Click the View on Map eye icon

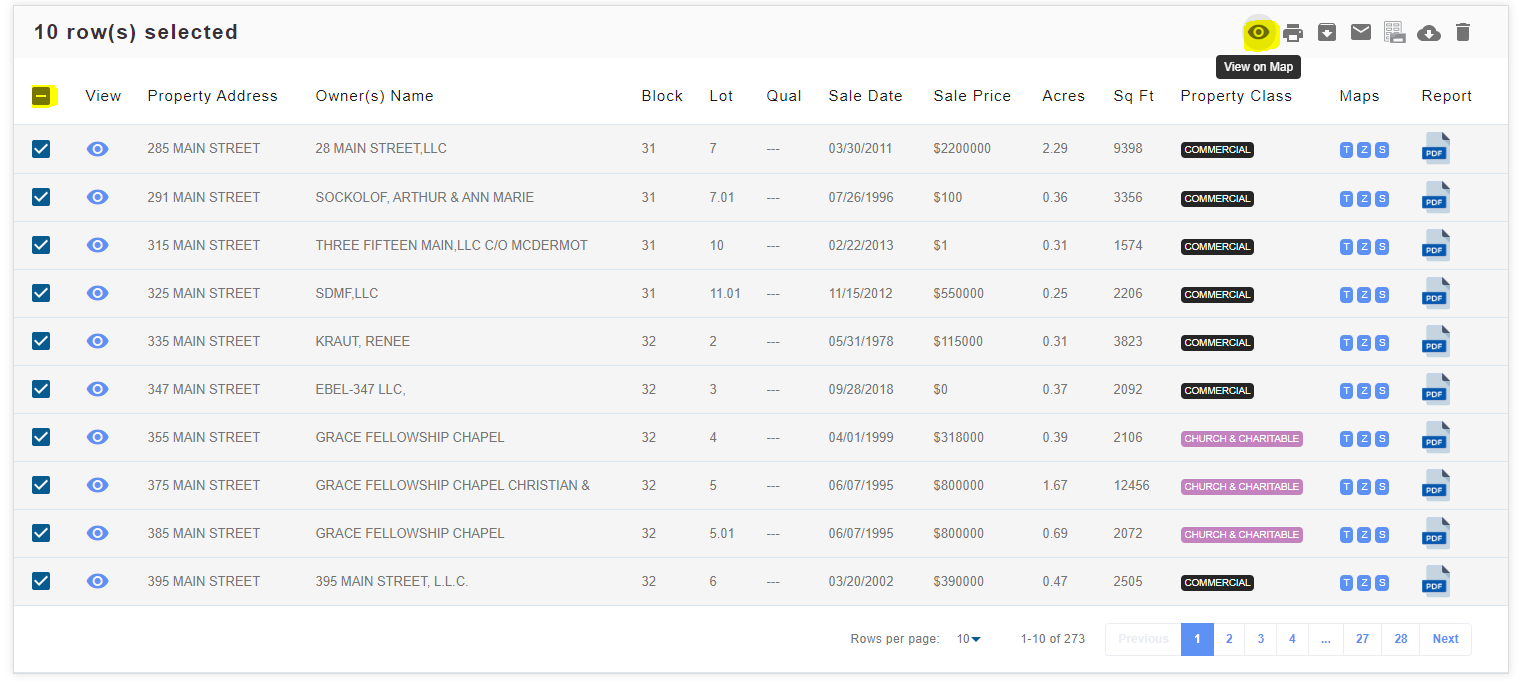click(1258, 33)
